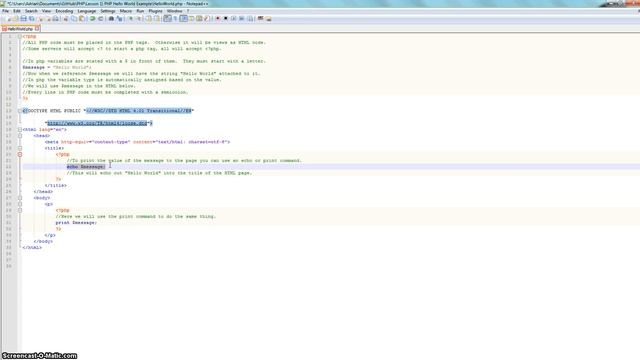Zoom out using the toolbar icon

tap(139, 19)
